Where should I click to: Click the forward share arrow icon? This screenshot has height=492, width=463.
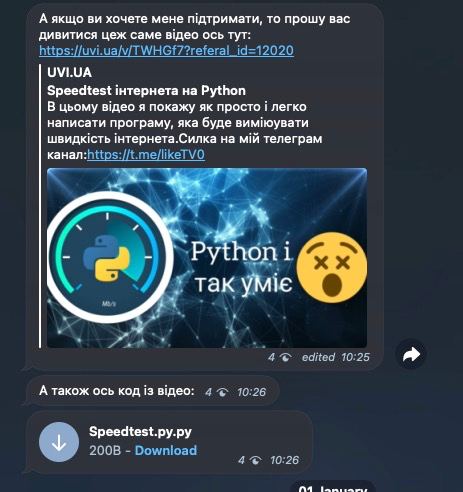pyautogui.click(x=411, y=355)
